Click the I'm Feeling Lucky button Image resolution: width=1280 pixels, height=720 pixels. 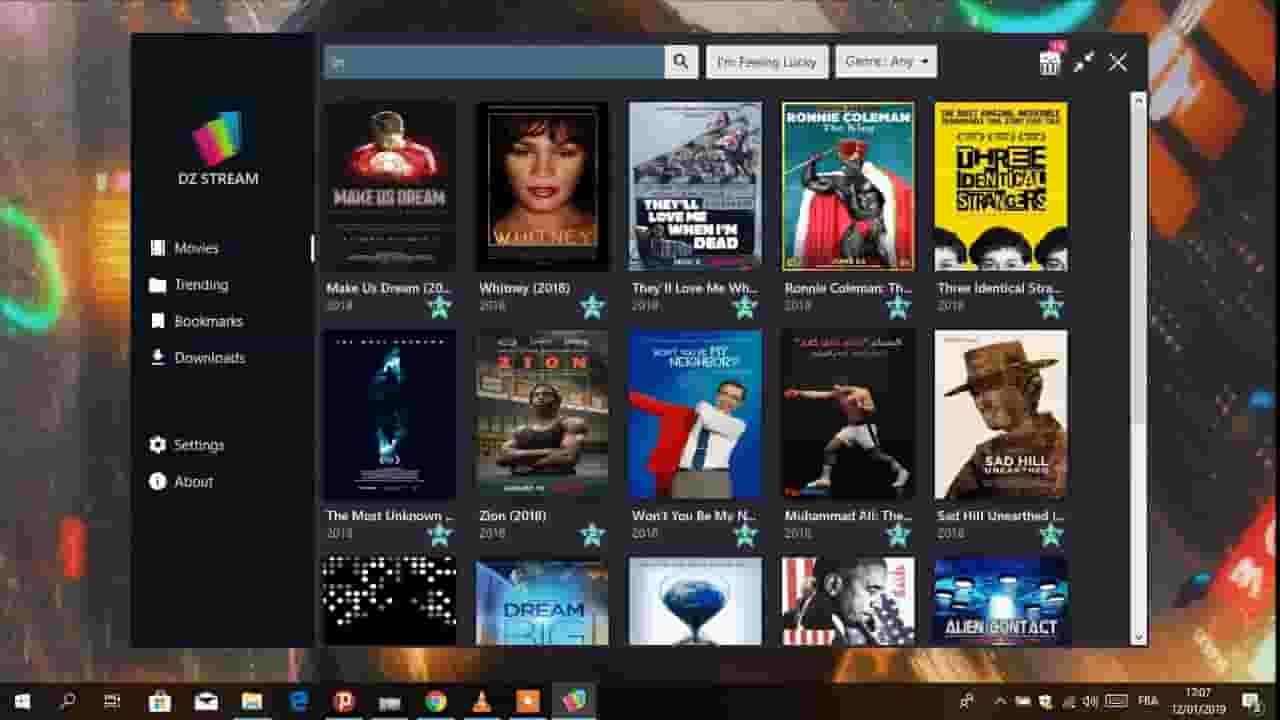767,62
